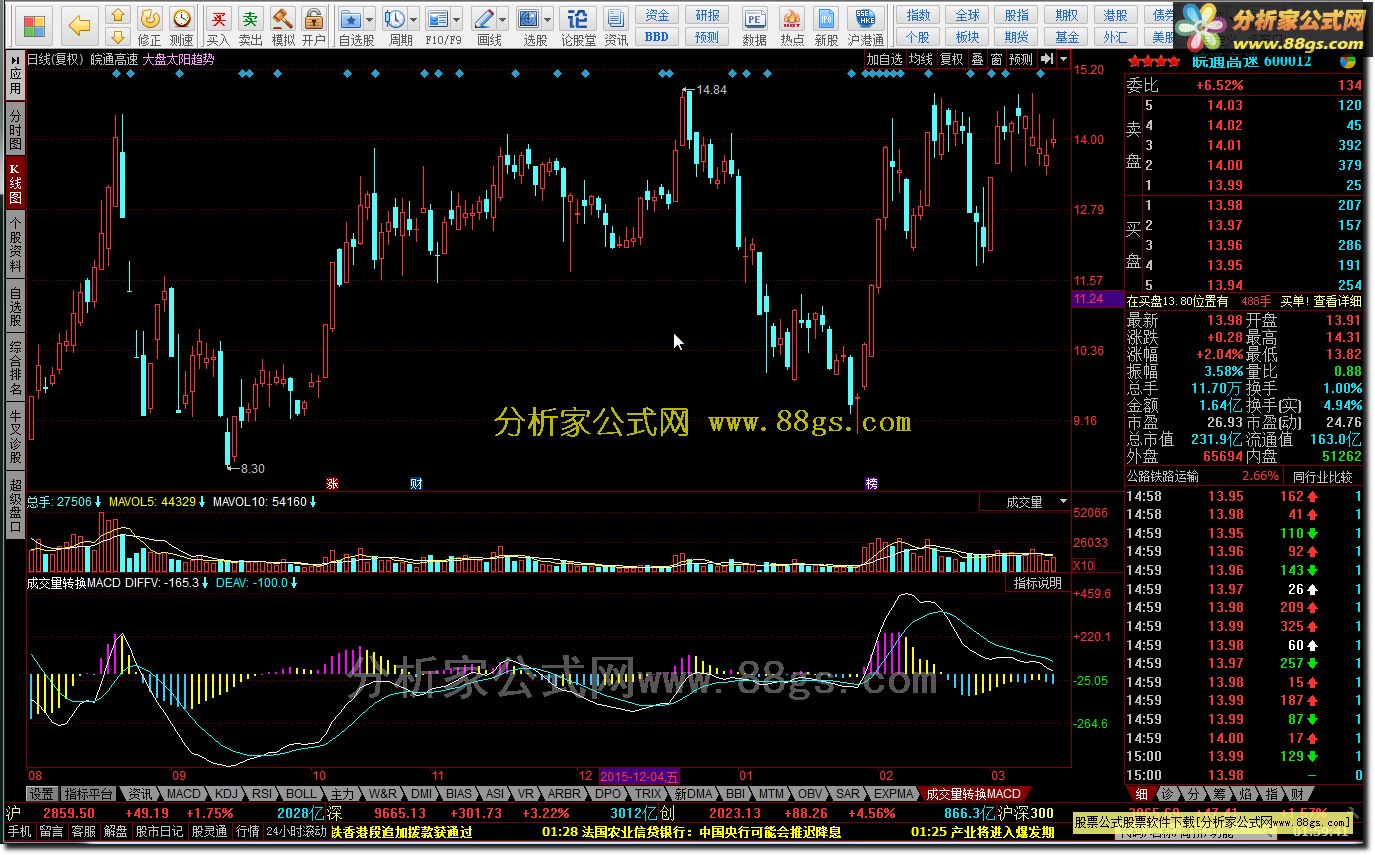The height and width of the screenshot is (855, 1375).
Task: Select the KDJ indicator tab
Action: tap(227, 793)
